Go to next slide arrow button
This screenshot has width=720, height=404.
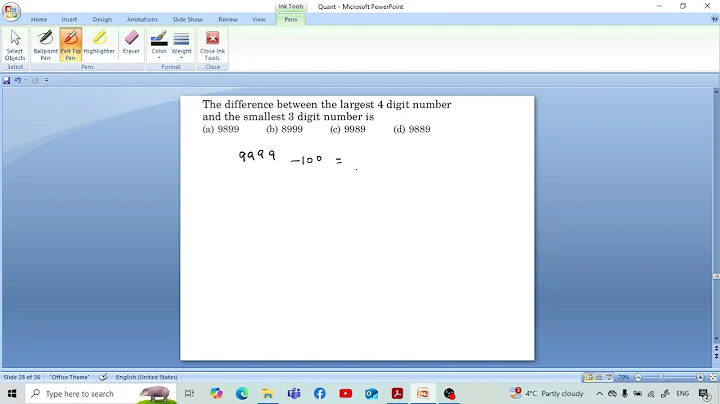pyautogui.click(x=716, y=356)
